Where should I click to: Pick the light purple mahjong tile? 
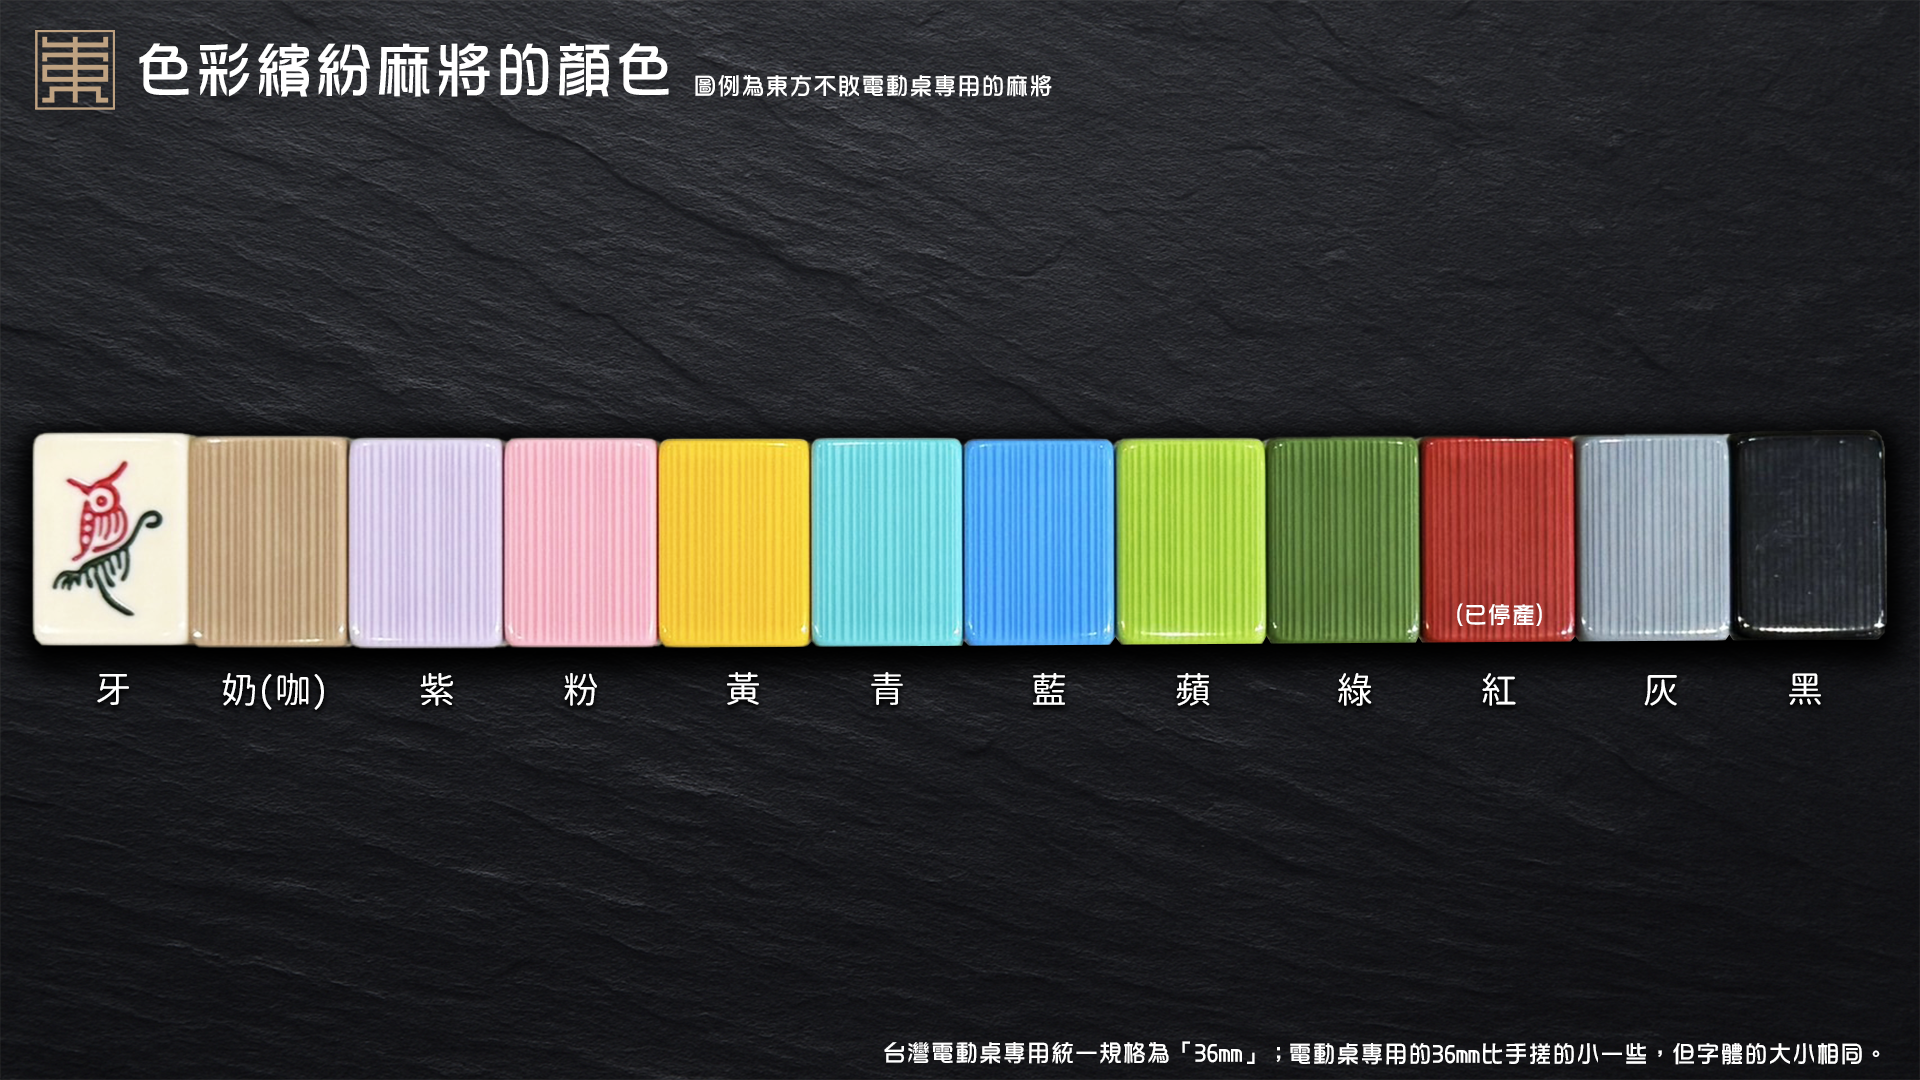[x=426, y=542]
